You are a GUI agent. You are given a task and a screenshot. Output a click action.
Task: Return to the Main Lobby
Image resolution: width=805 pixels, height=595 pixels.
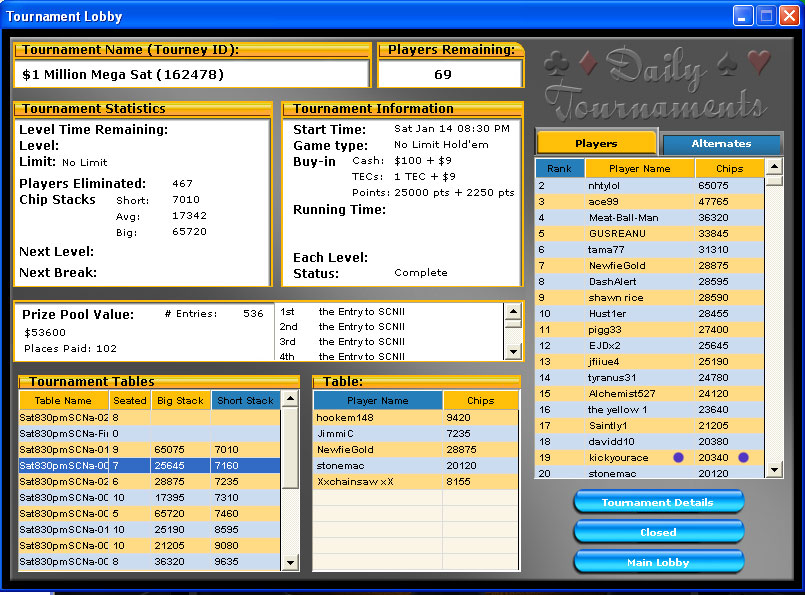point(658,562)
